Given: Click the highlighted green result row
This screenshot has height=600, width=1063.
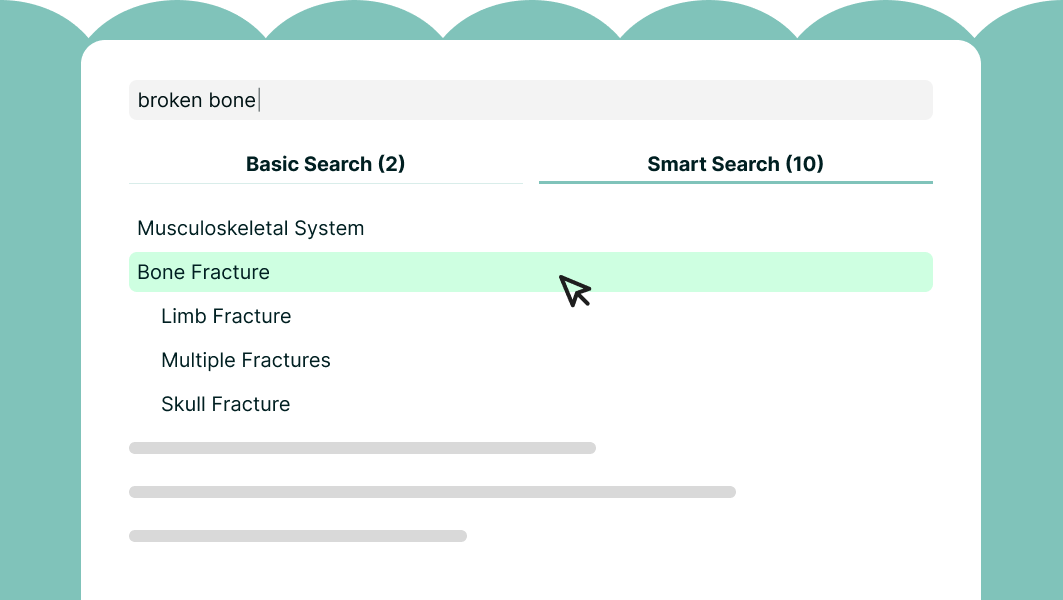Looking at the screenshot, I should (x=530, y=271).
